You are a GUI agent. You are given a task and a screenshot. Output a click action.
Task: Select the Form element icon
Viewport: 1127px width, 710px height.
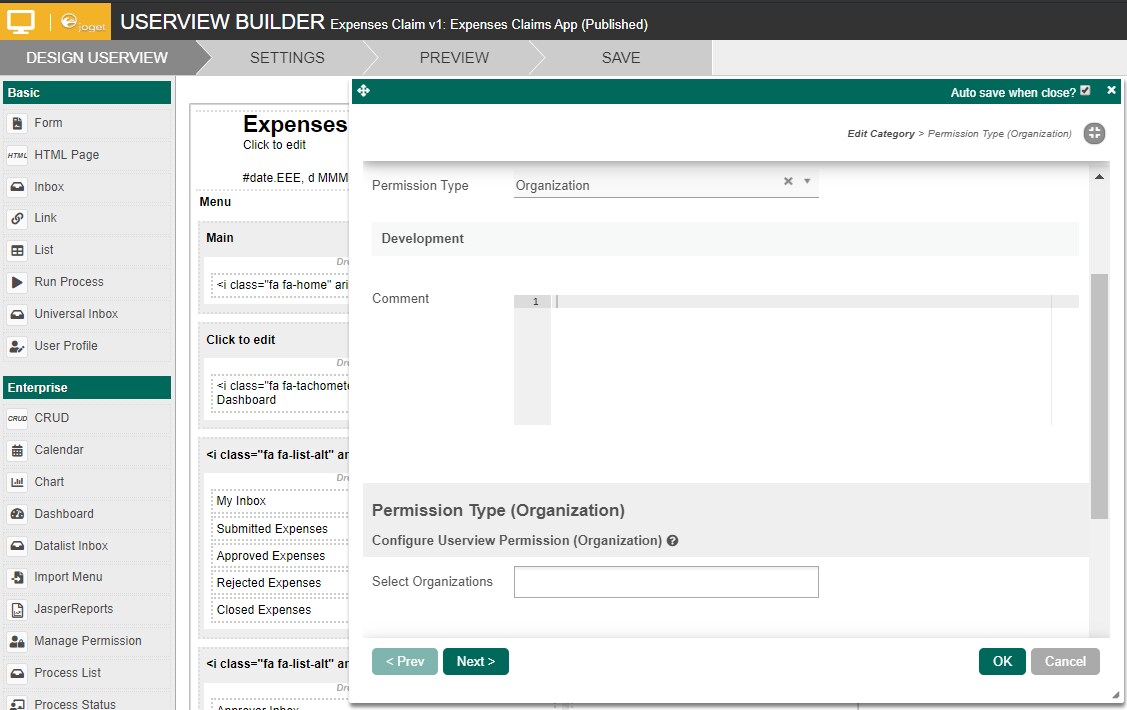pos(17,123)
